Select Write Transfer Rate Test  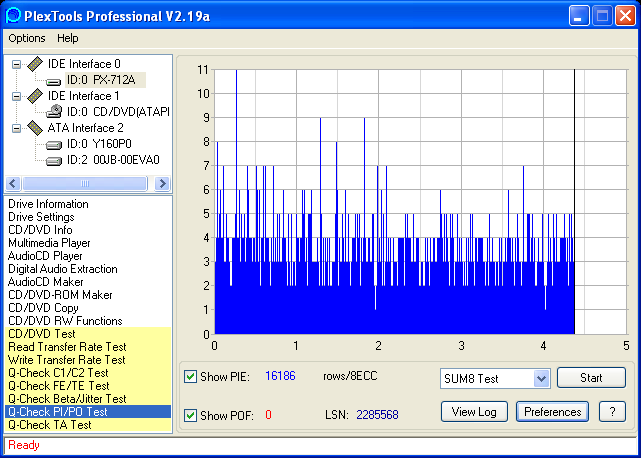point(88,360)
